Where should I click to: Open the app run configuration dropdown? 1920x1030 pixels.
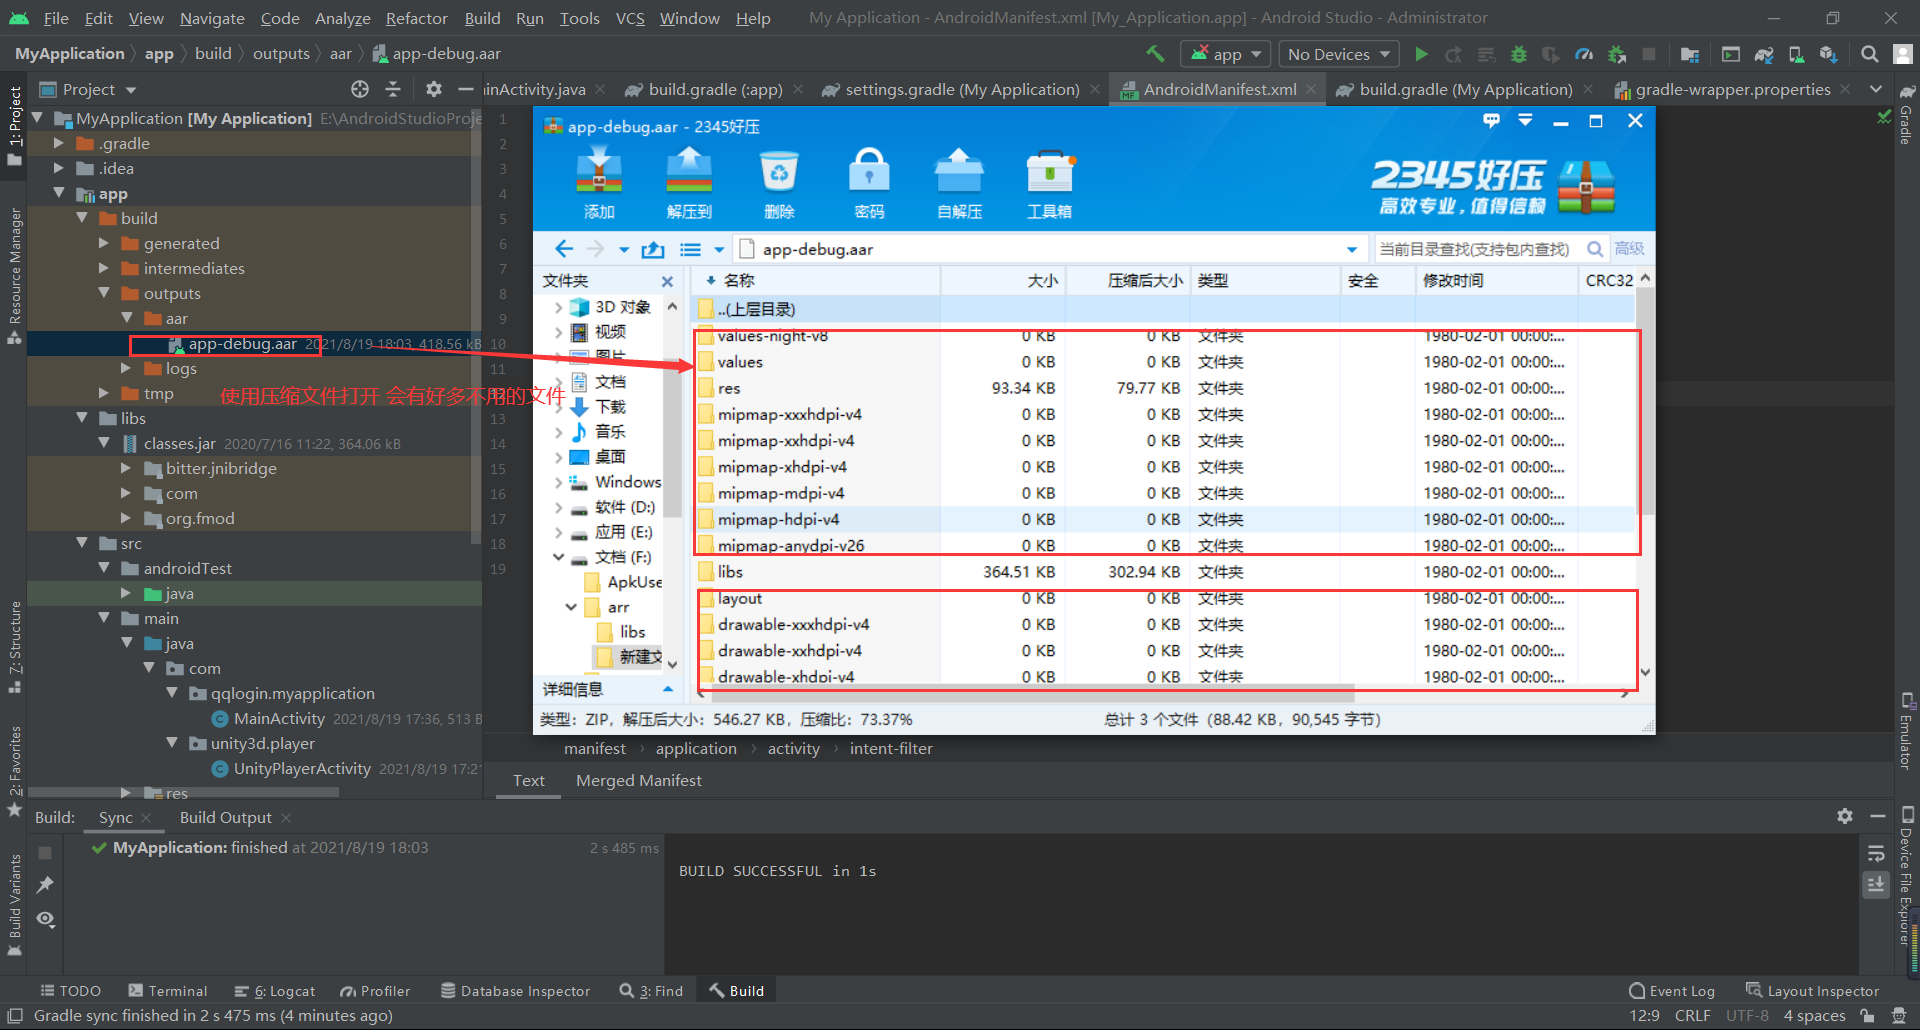[x=1224, y=54]
